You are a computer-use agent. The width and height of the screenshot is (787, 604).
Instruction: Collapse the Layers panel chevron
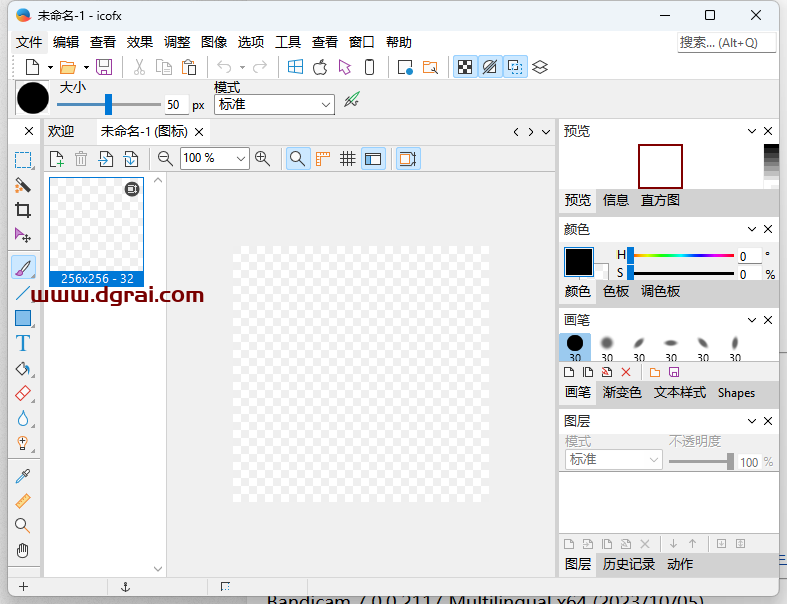(x=752, y=421)
